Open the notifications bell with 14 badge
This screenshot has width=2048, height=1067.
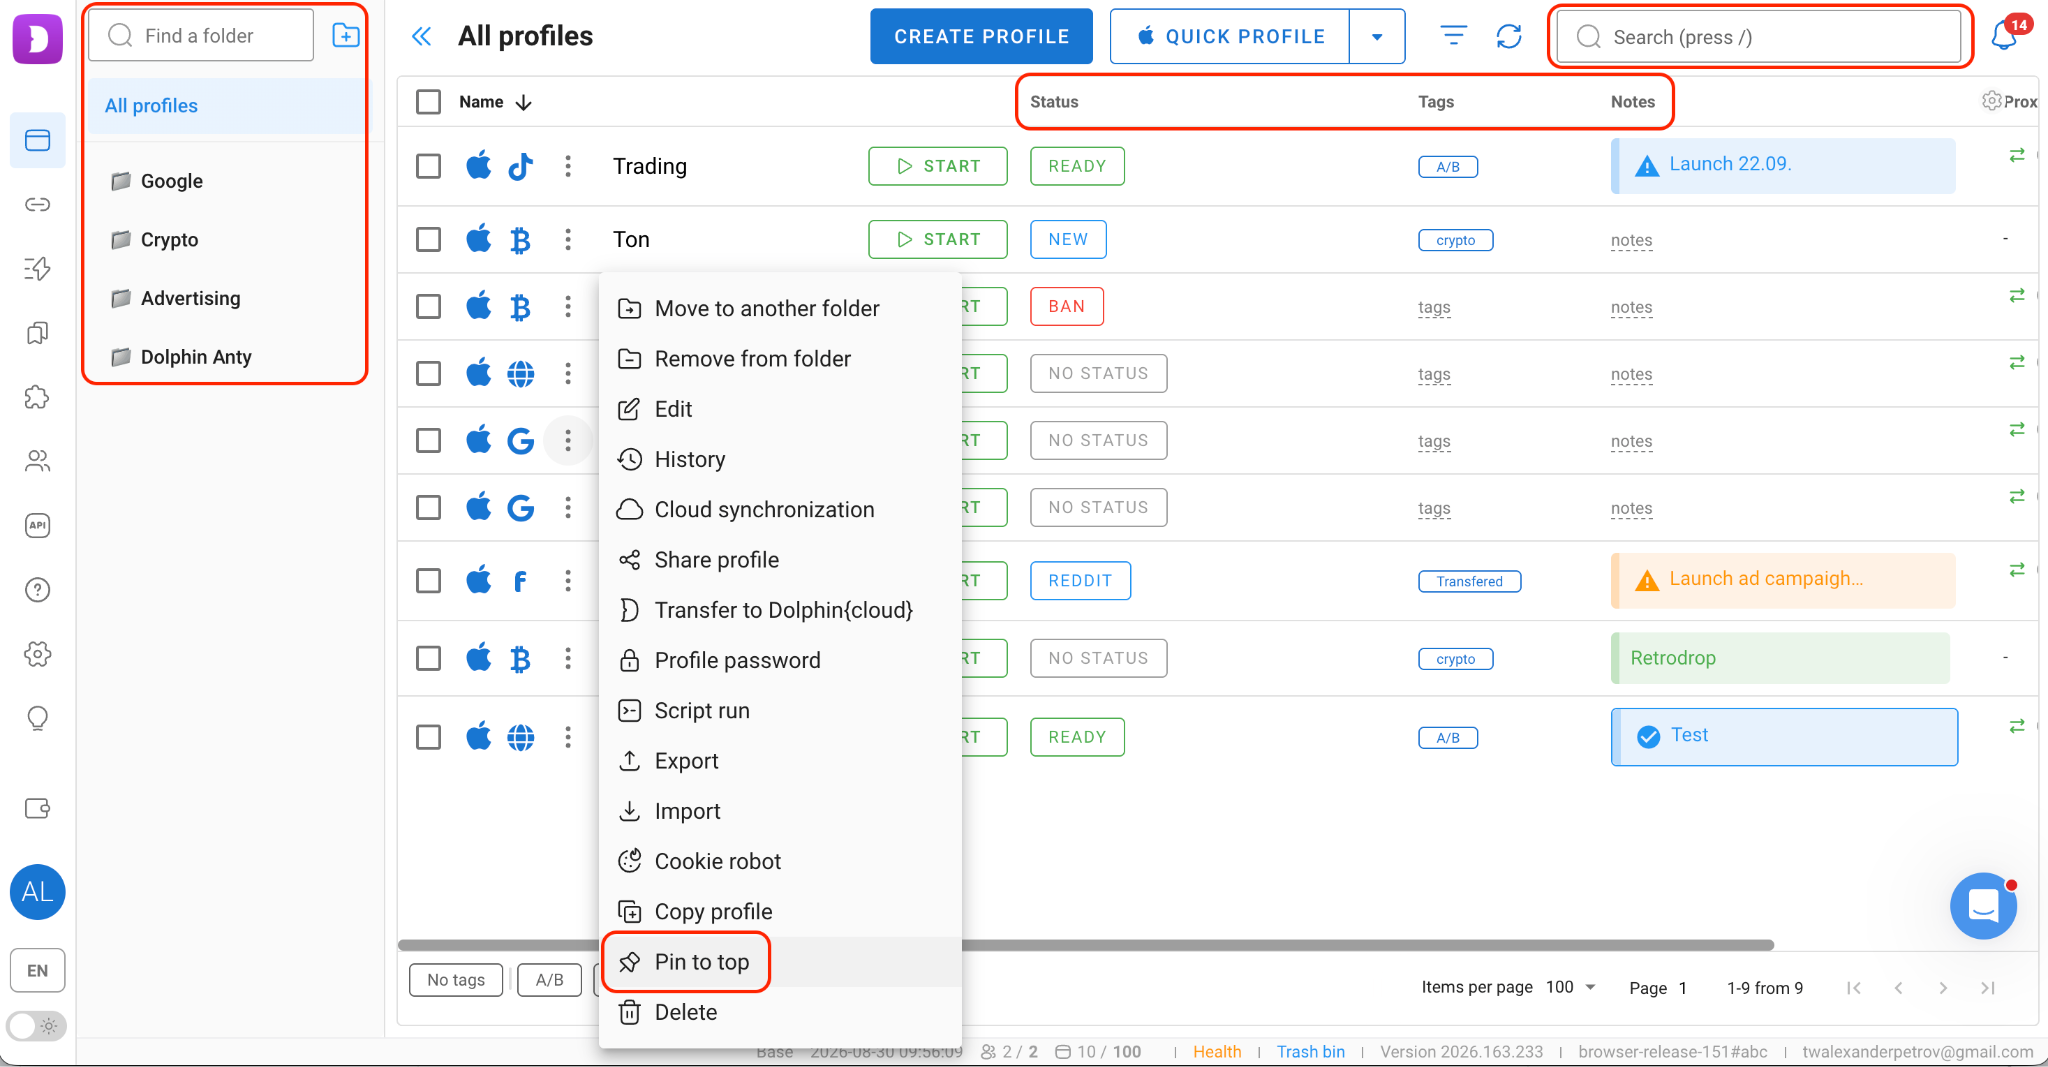pos(2004,35)
